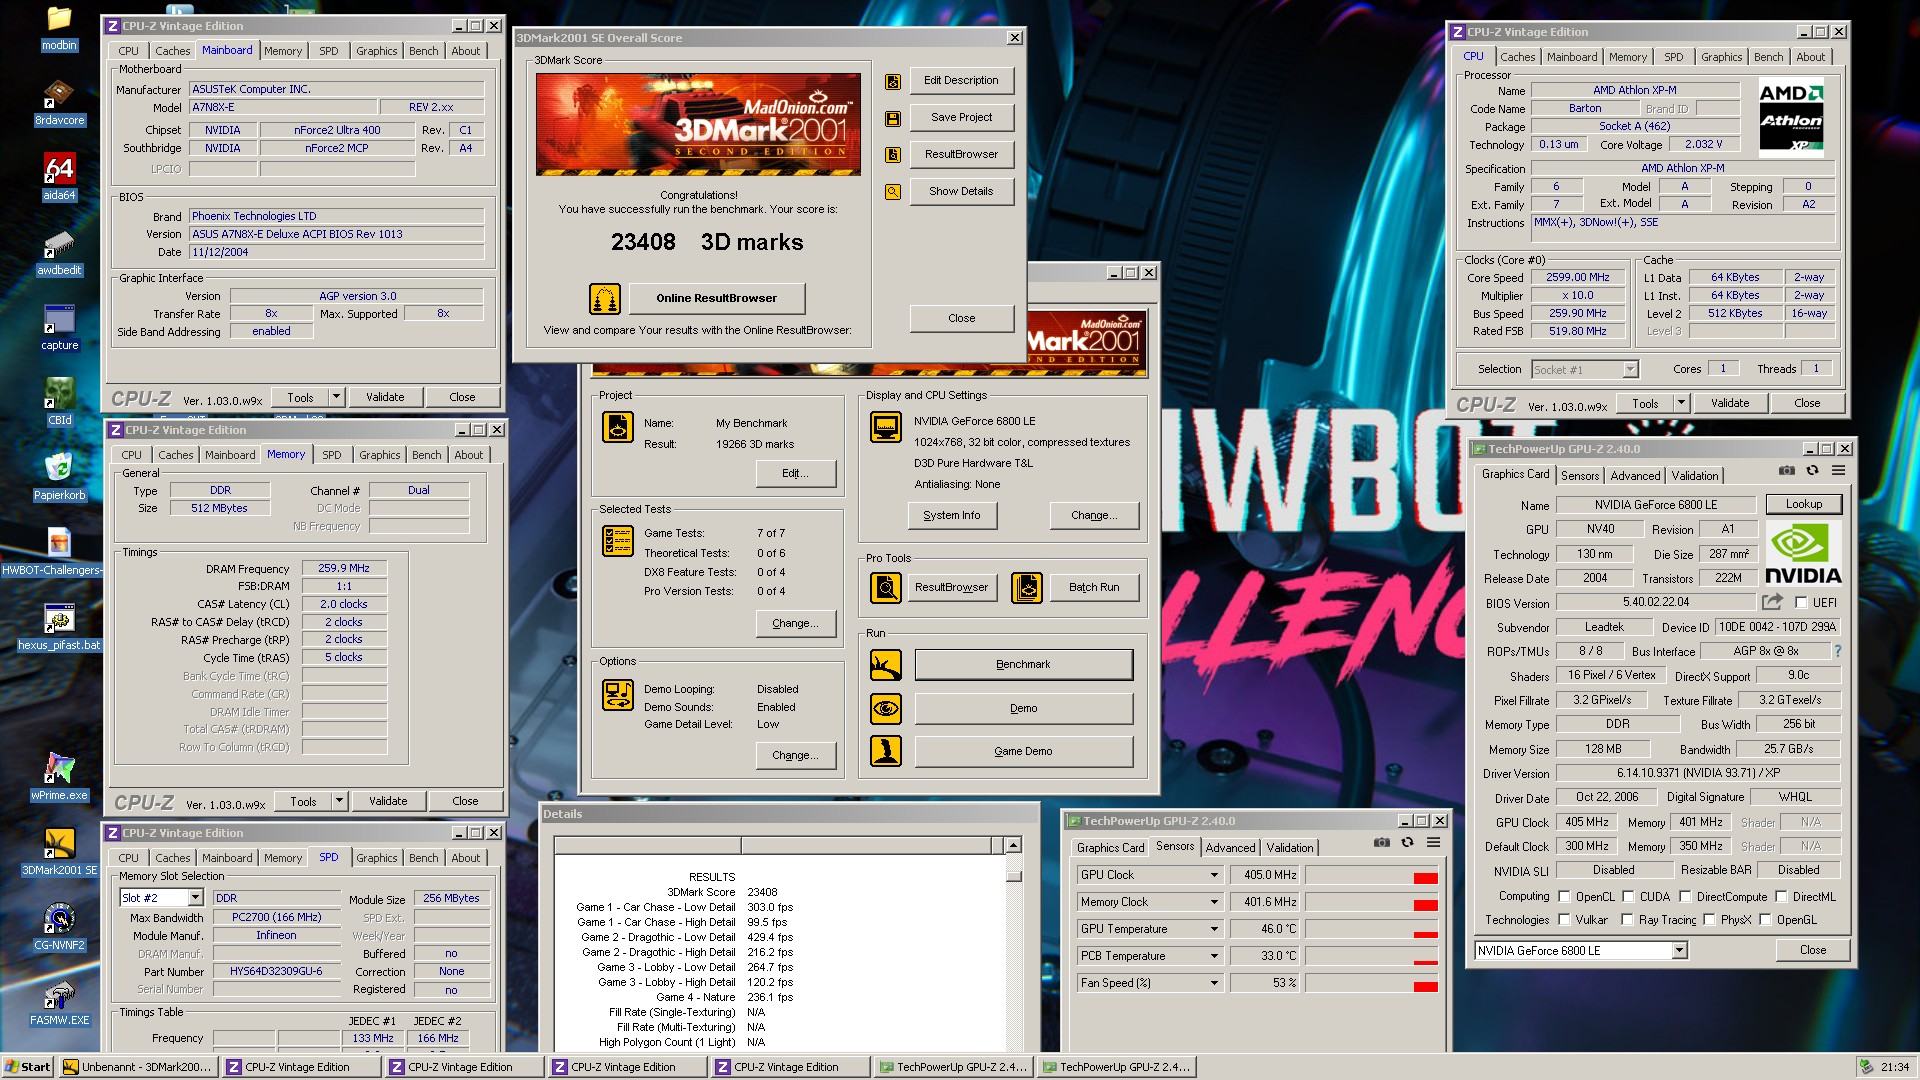
Task: Switch to SPD tab in Mainboard CPU-Z window
Action: (x=328, y=51)
